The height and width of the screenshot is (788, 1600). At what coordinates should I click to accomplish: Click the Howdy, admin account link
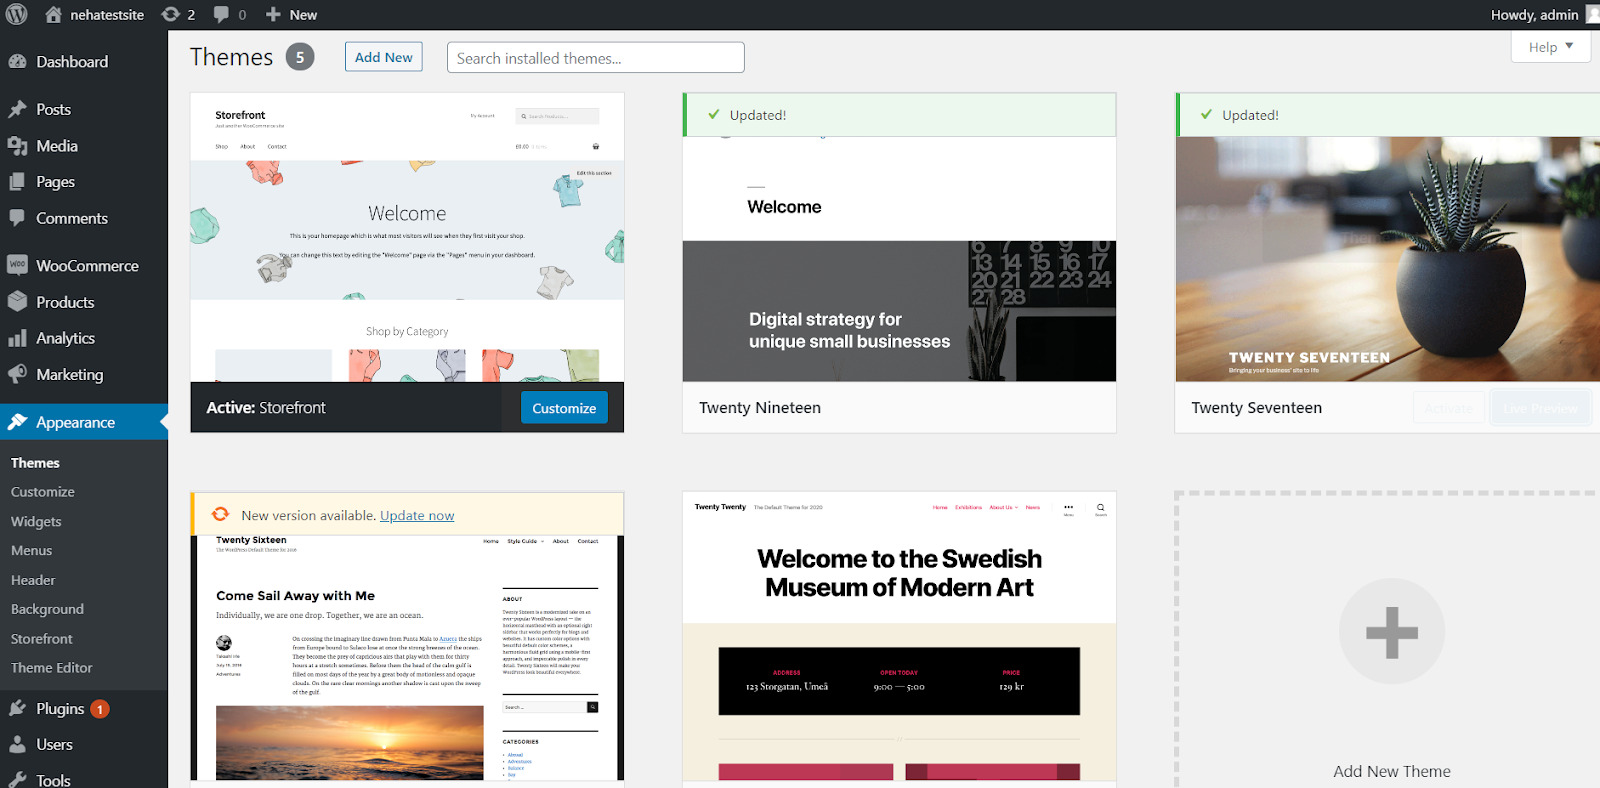(1535, 14)
